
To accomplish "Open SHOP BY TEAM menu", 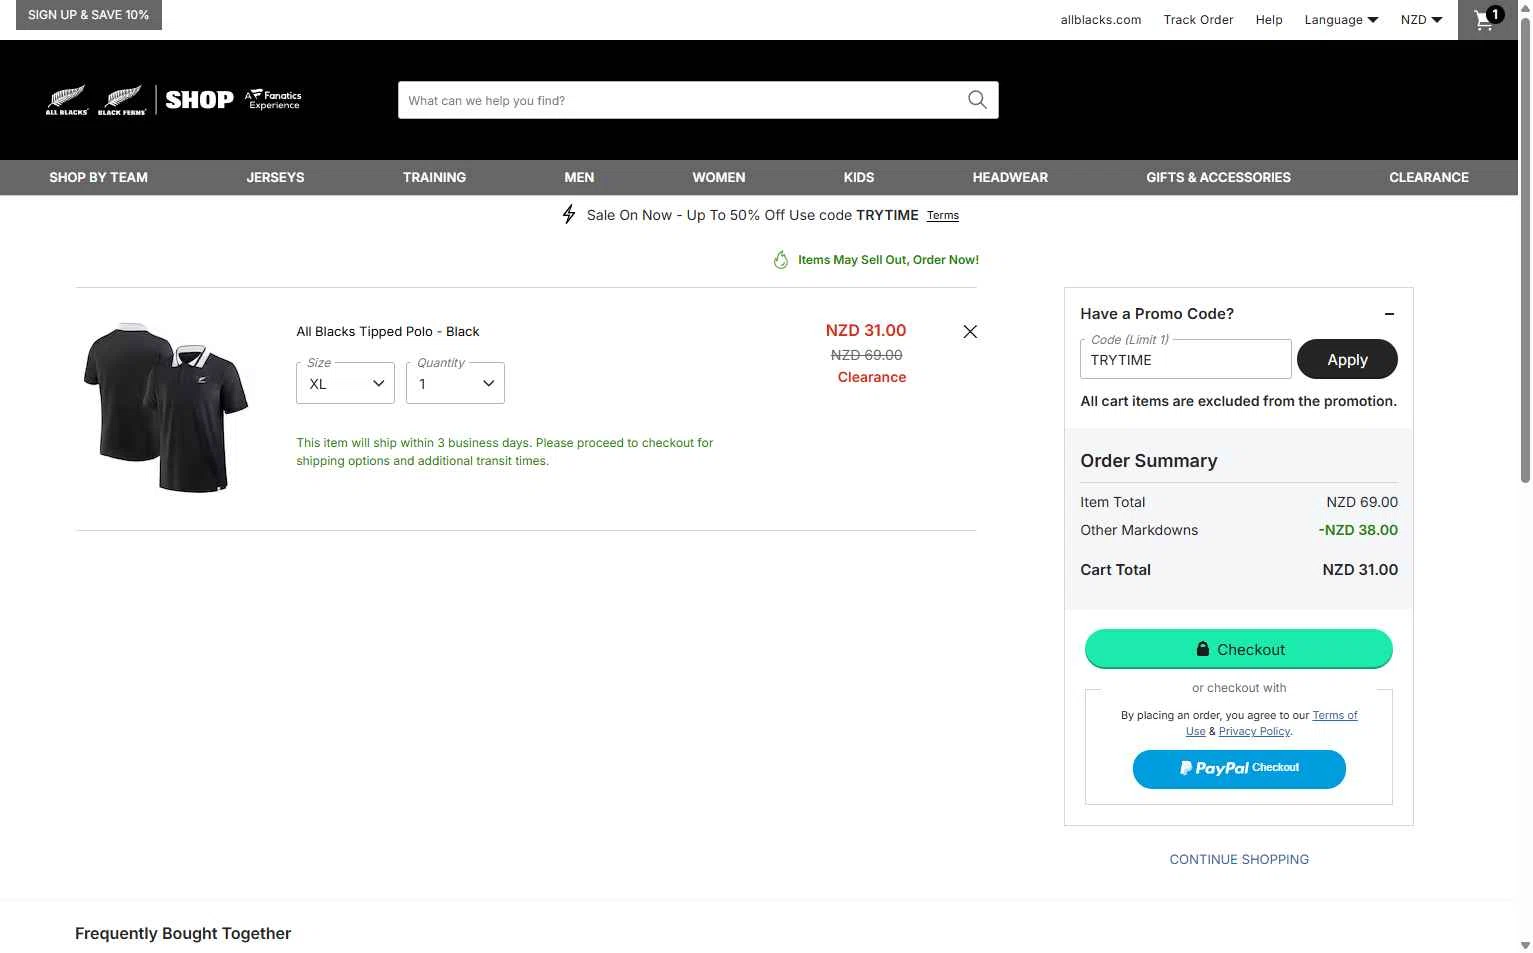I will click(x=98, y=177).
